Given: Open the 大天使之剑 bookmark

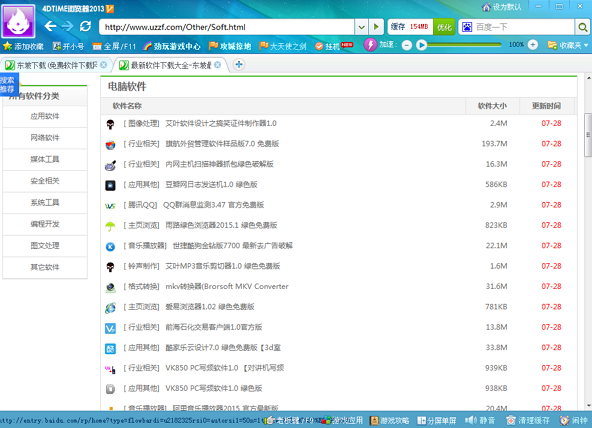Looking at the screenshot, I should 283,46.
